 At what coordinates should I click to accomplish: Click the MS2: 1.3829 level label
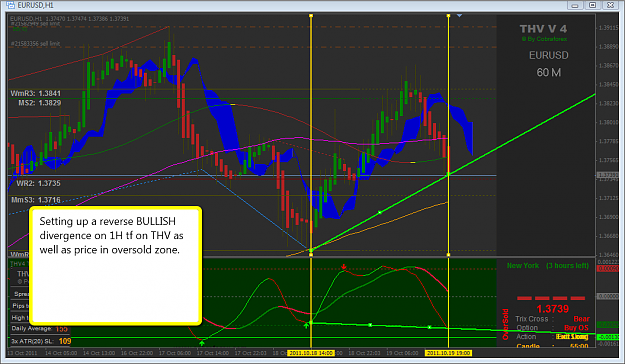click(x=39, y=103)
